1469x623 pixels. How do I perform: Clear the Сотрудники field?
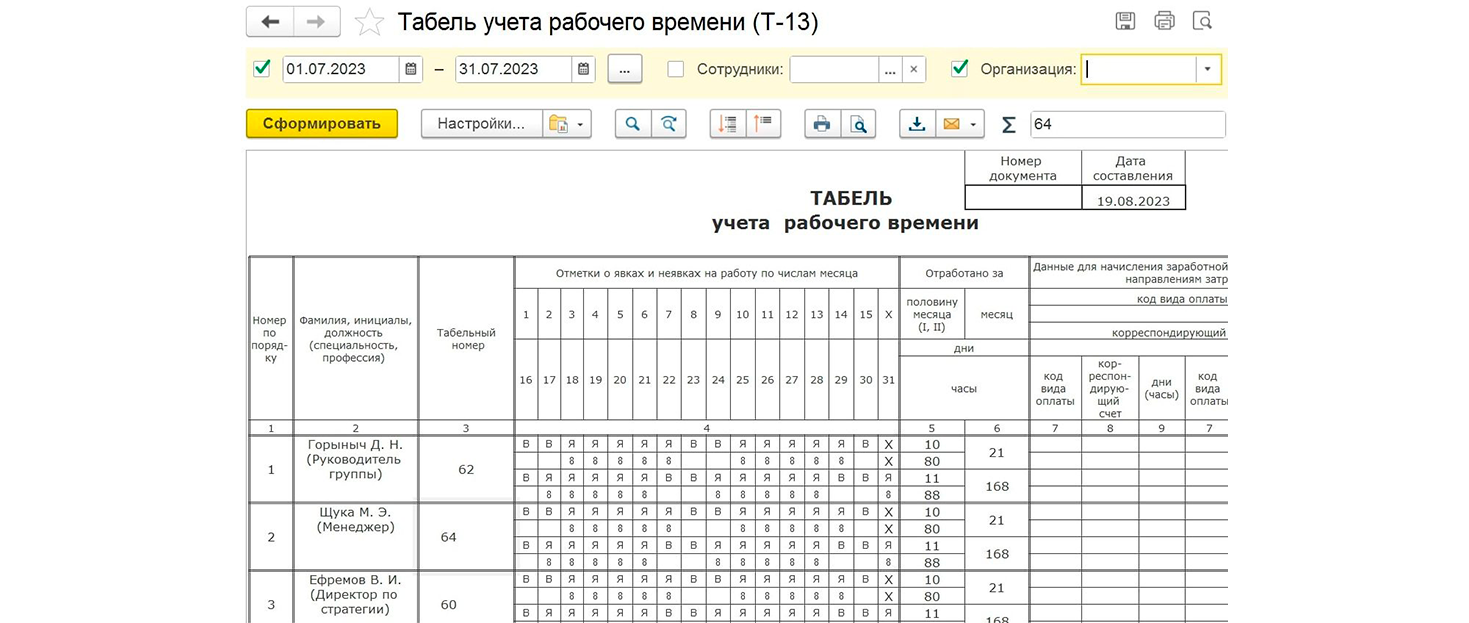(913, 69)
